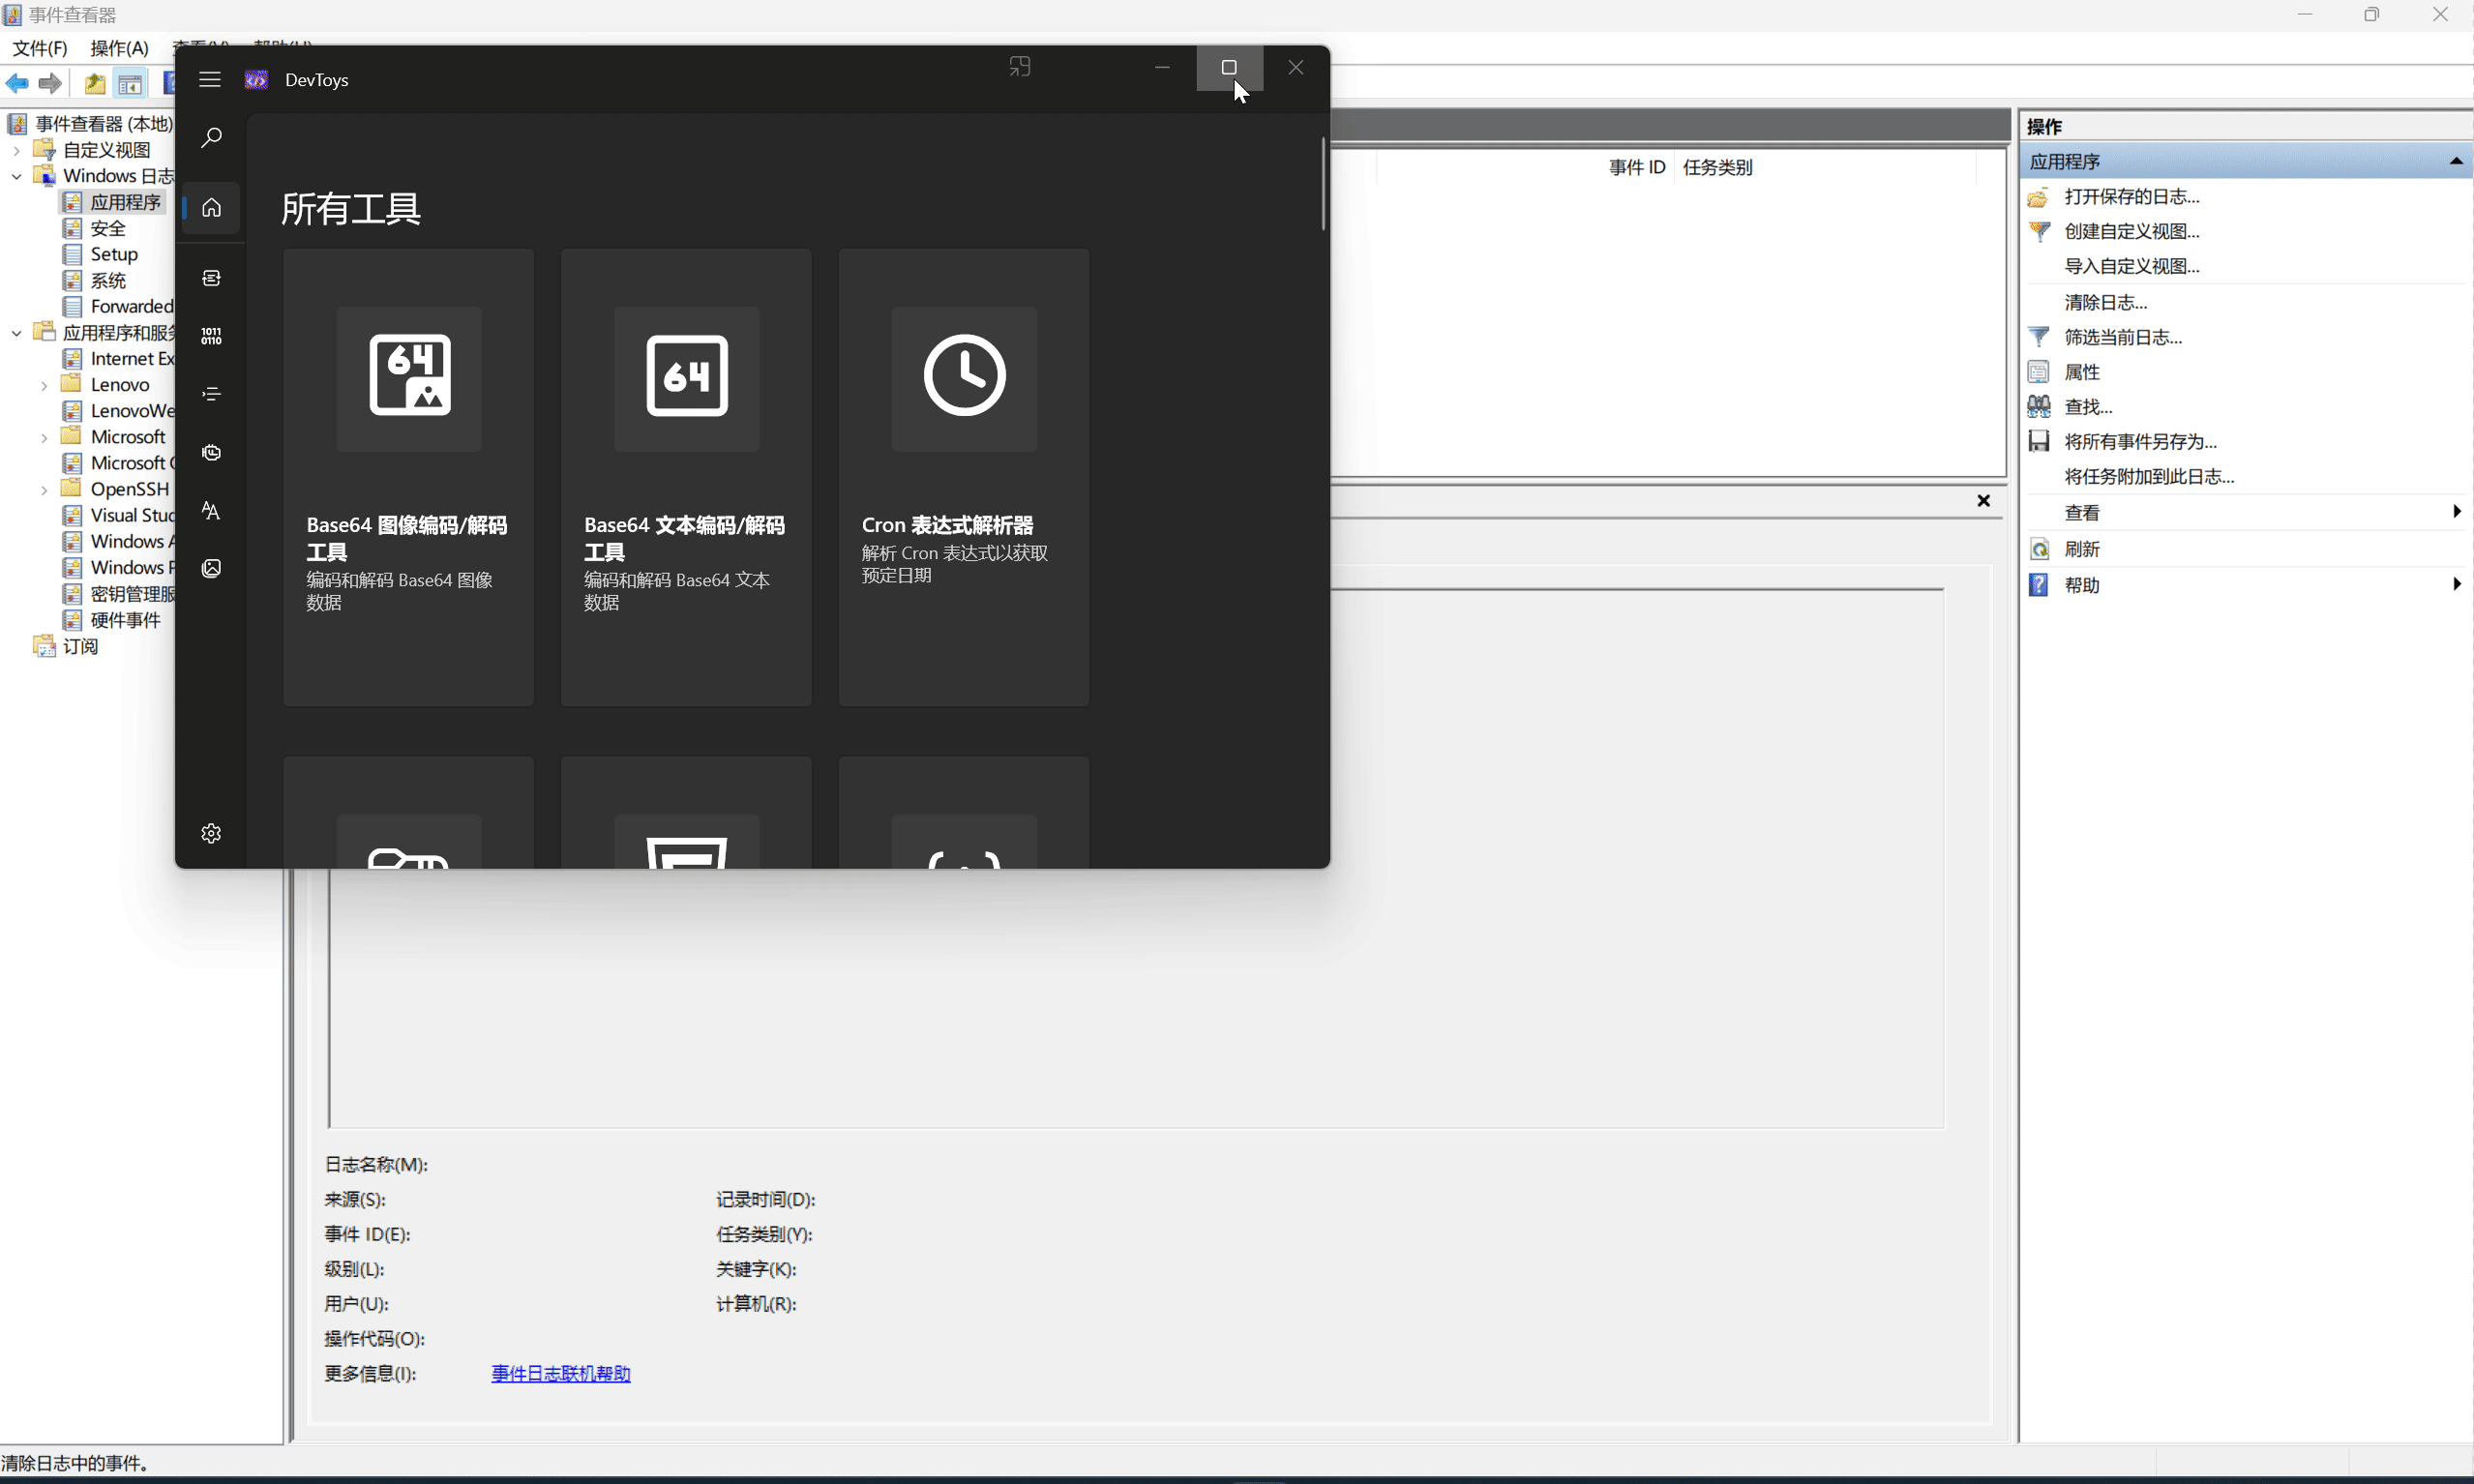Open DevToys settings gear
The image size is (2474, 1484).
pos(211,833)
